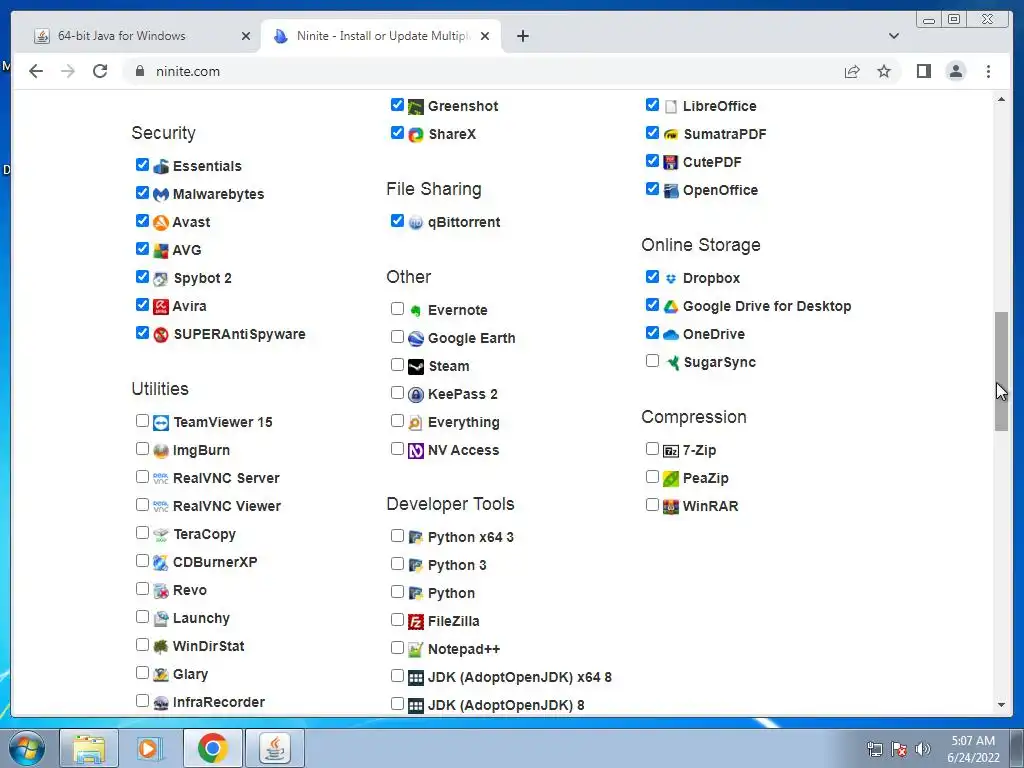Image resolution: width=1024 pixels, height=768 pixels.
Task: Uncheck the CutePDF checkbox
Action: tap(652, 161)
